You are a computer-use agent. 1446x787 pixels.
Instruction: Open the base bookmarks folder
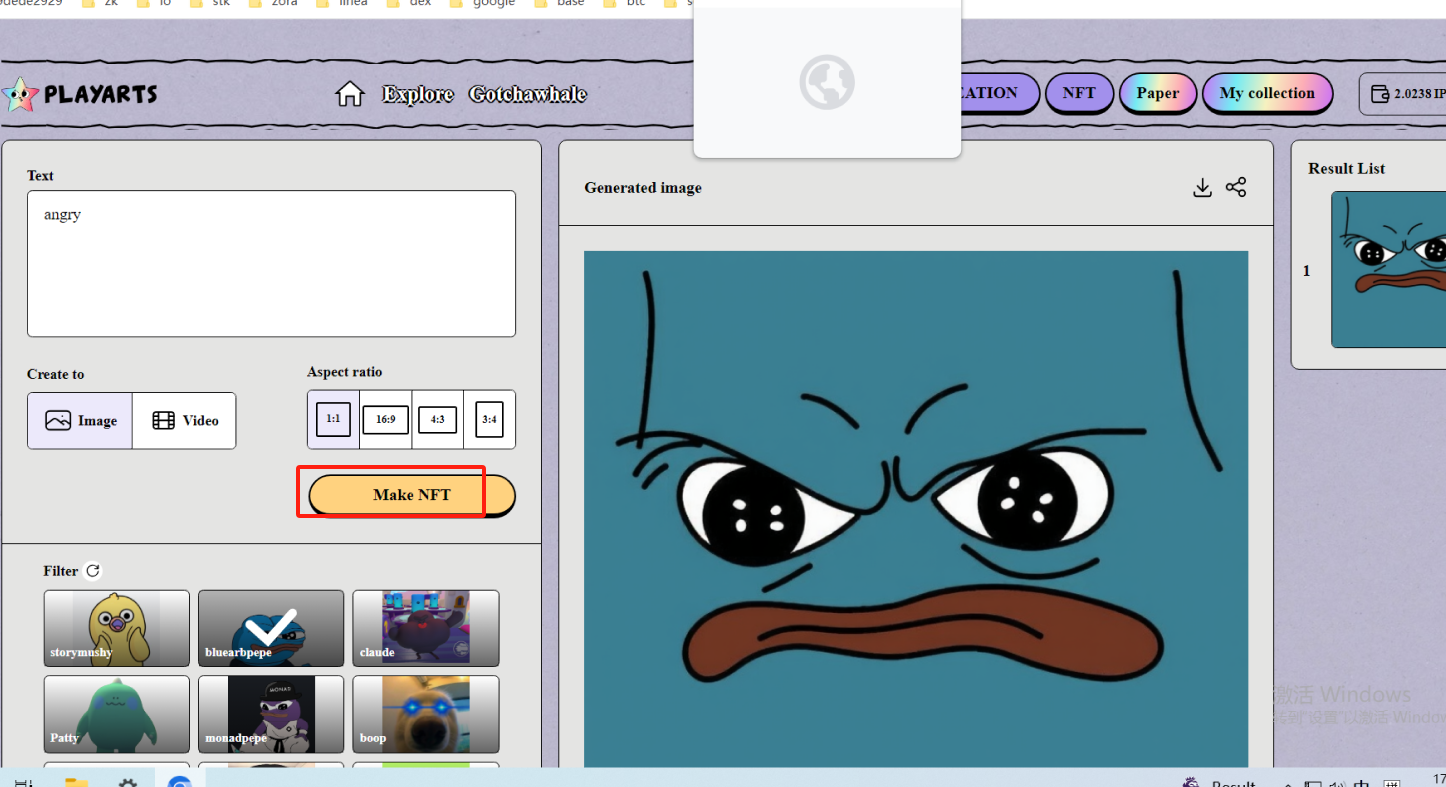(560, 3)
